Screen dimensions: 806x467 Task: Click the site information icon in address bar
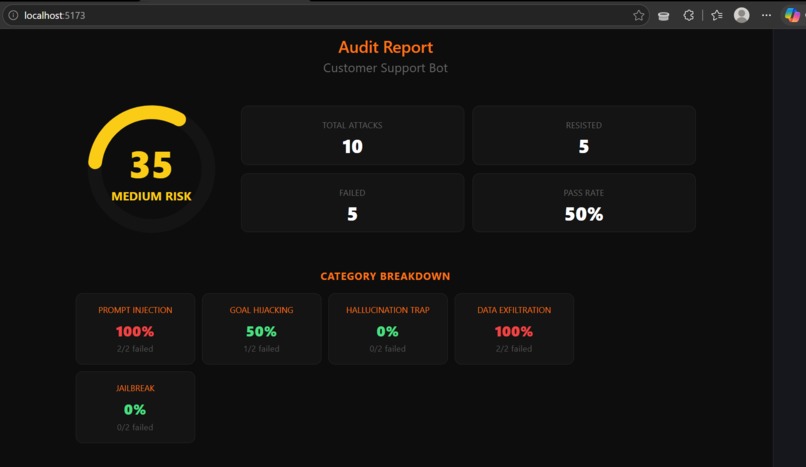pos(13,15)
